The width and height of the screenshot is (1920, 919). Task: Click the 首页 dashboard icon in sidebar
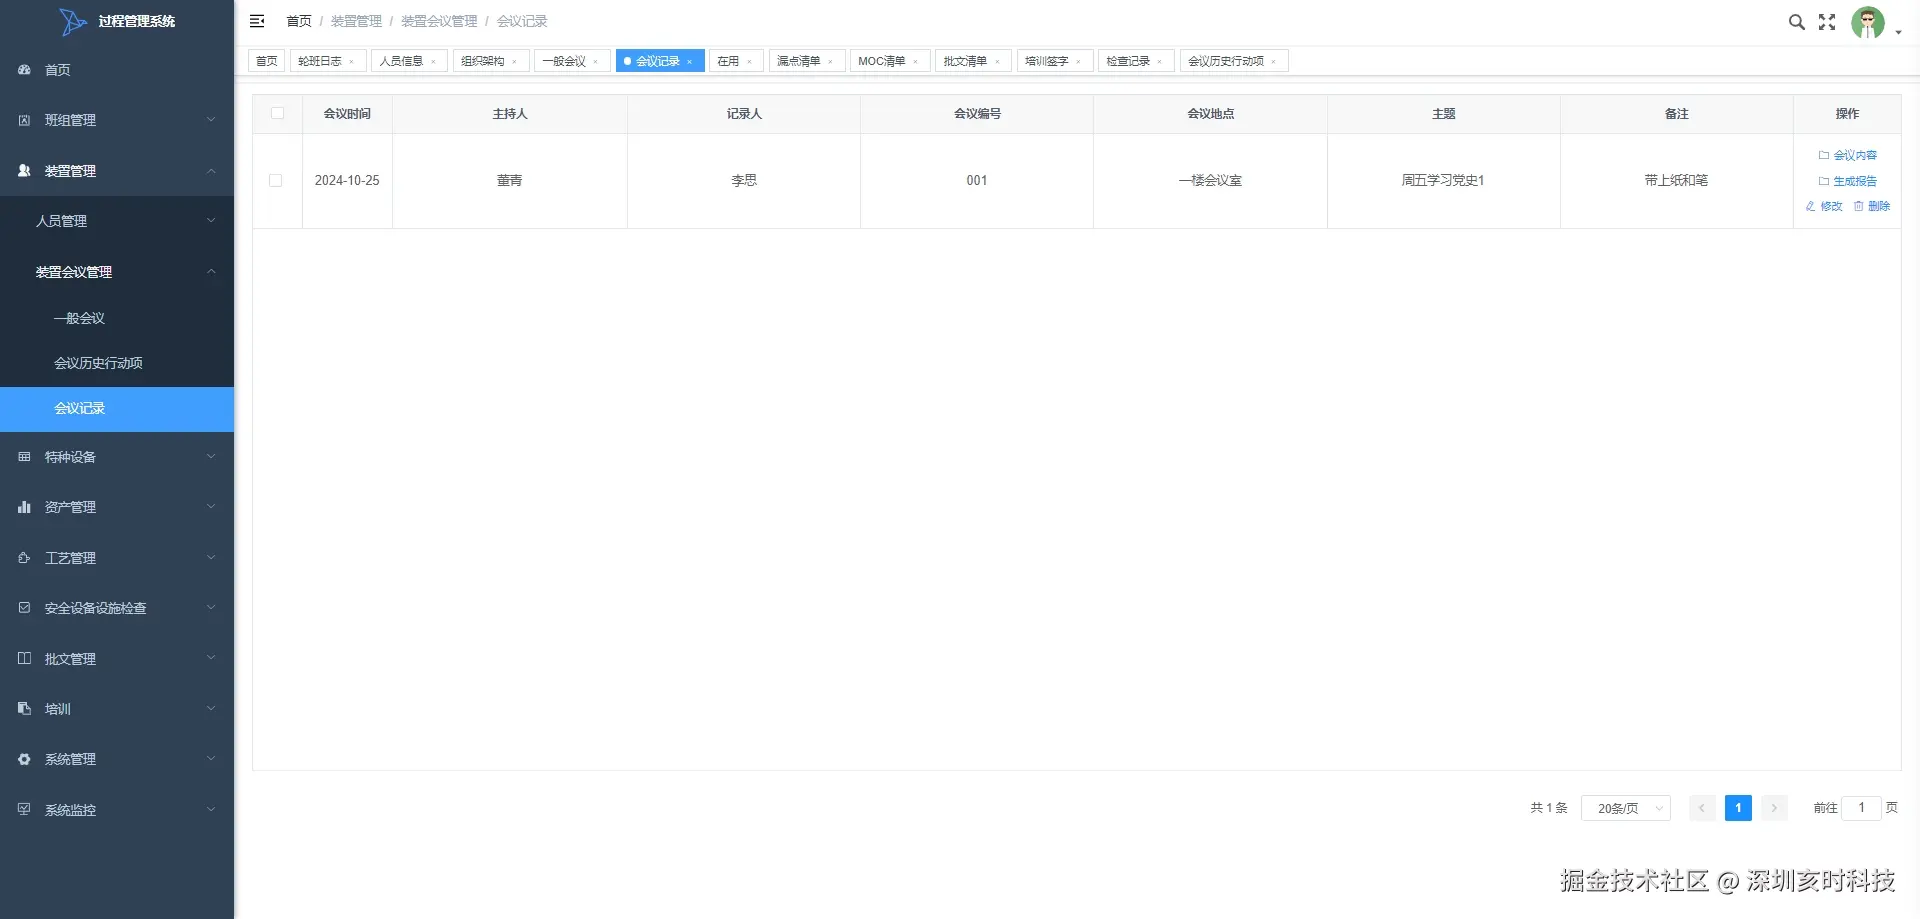(24, 70)
